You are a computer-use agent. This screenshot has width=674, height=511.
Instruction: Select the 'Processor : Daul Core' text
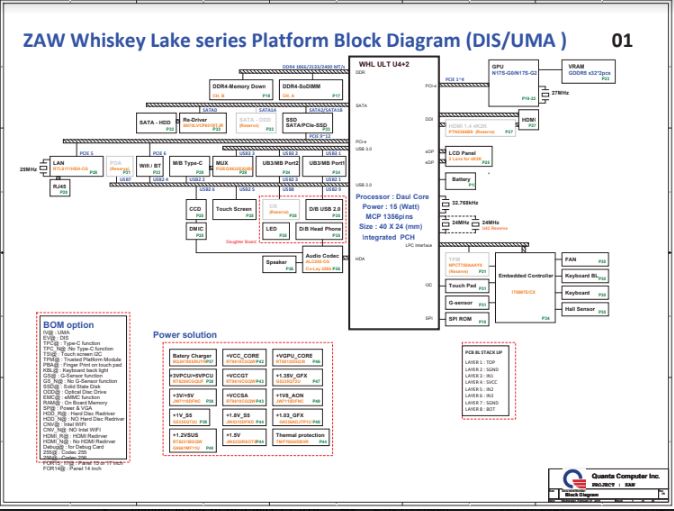[x=392, y=196]
